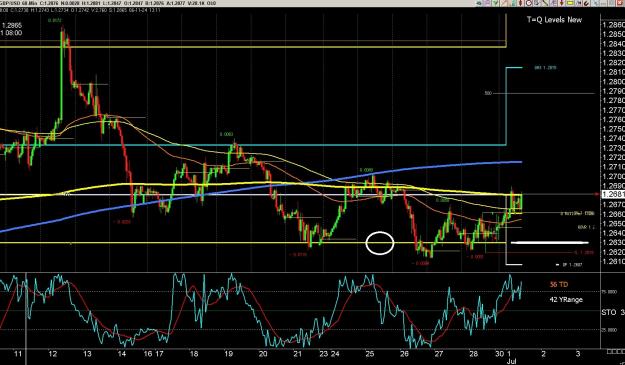Click the date label 27 on time axis

point(438,353)
